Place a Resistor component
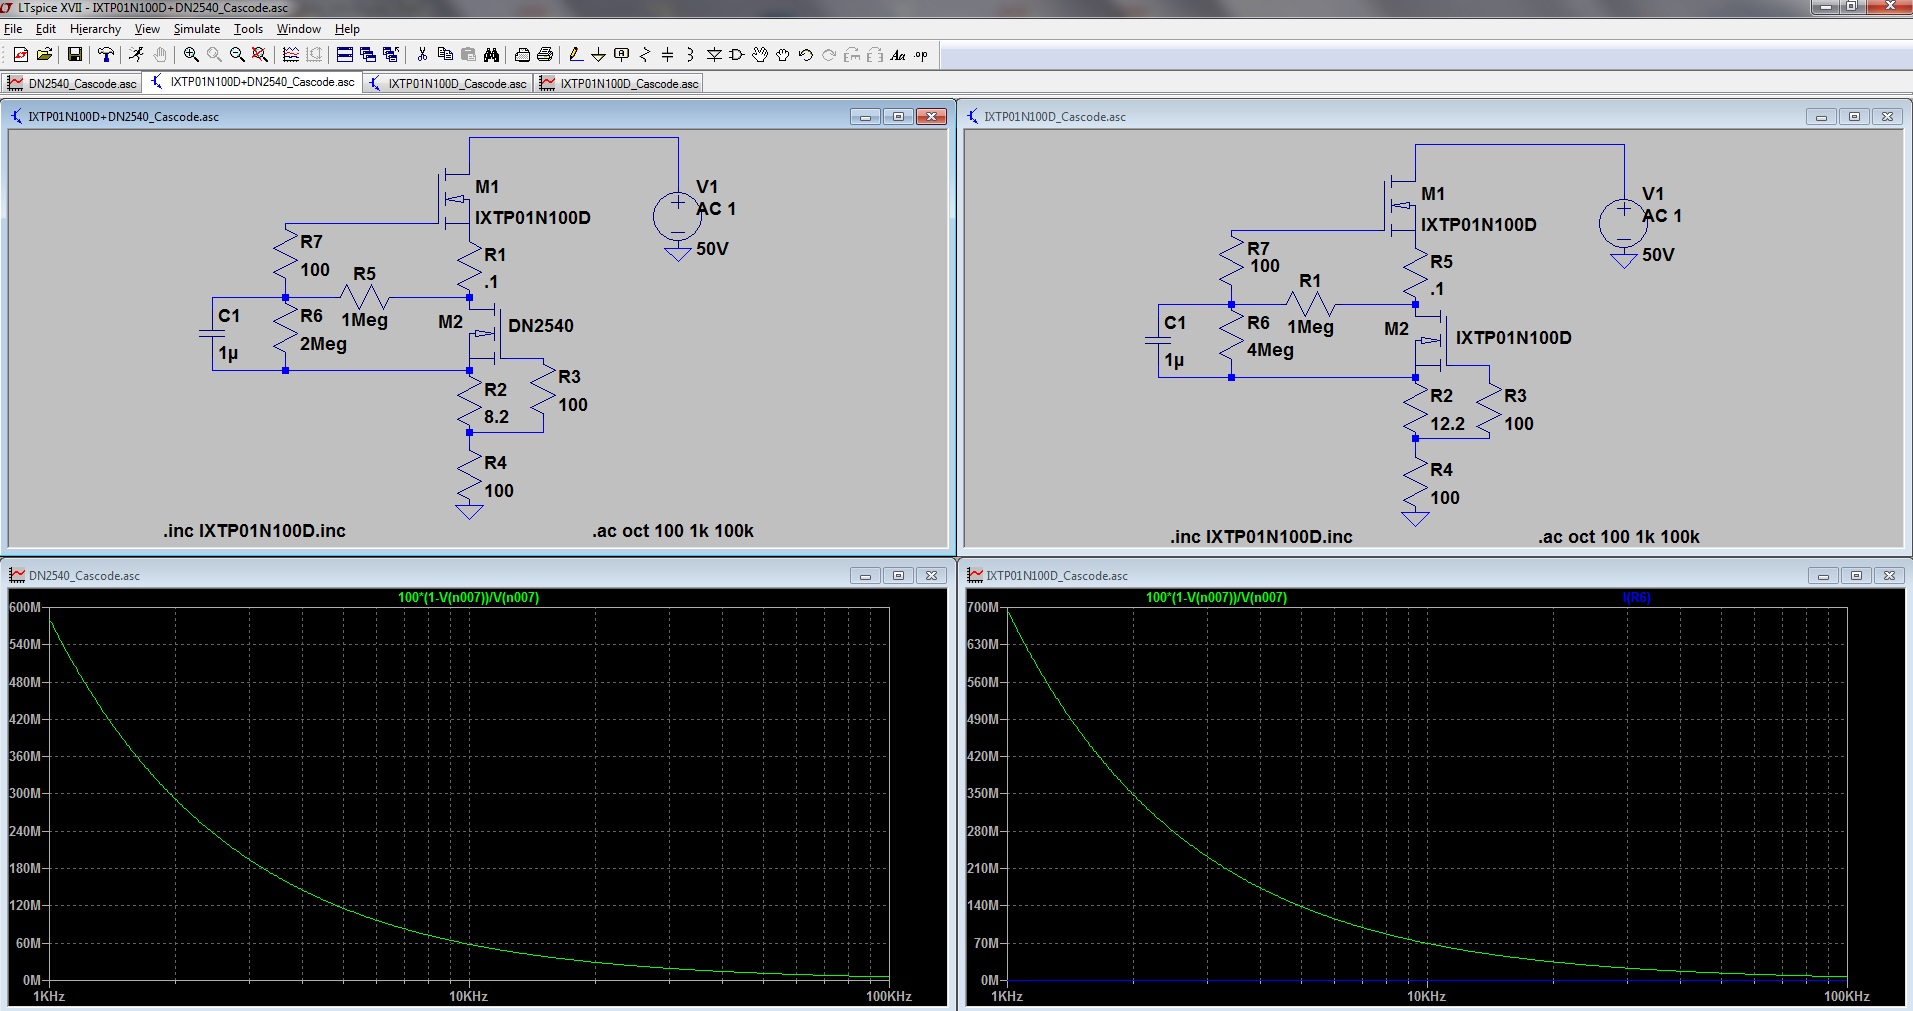Screen dimensions: 1913x1011 pos(645,55)
